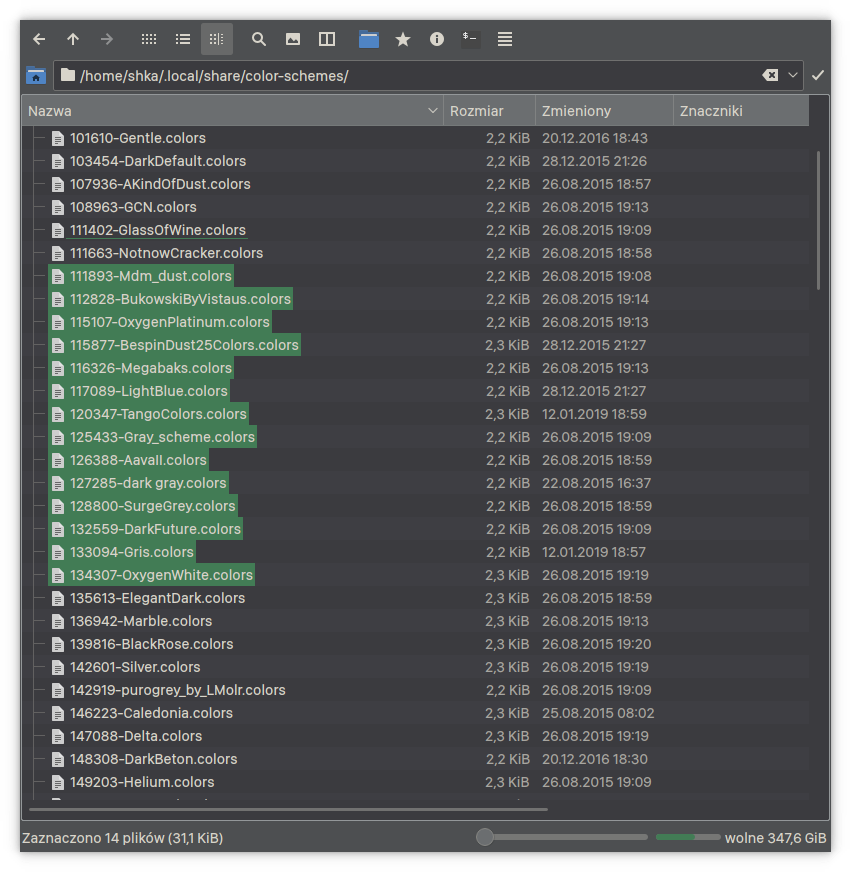The height and width of the screenshot is (872, 851).
Task: Click 115877-BespinDust25Colors.colors
Action: 184,345
